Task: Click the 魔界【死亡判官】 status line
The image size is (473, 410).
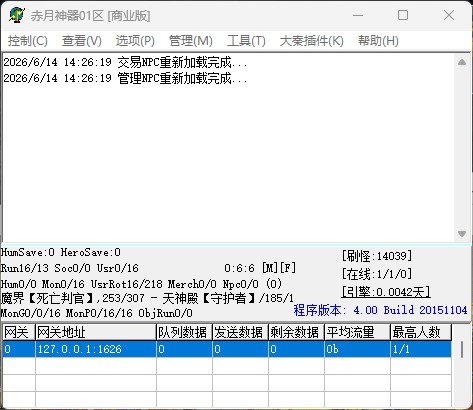Action: [x=147, y=298]
